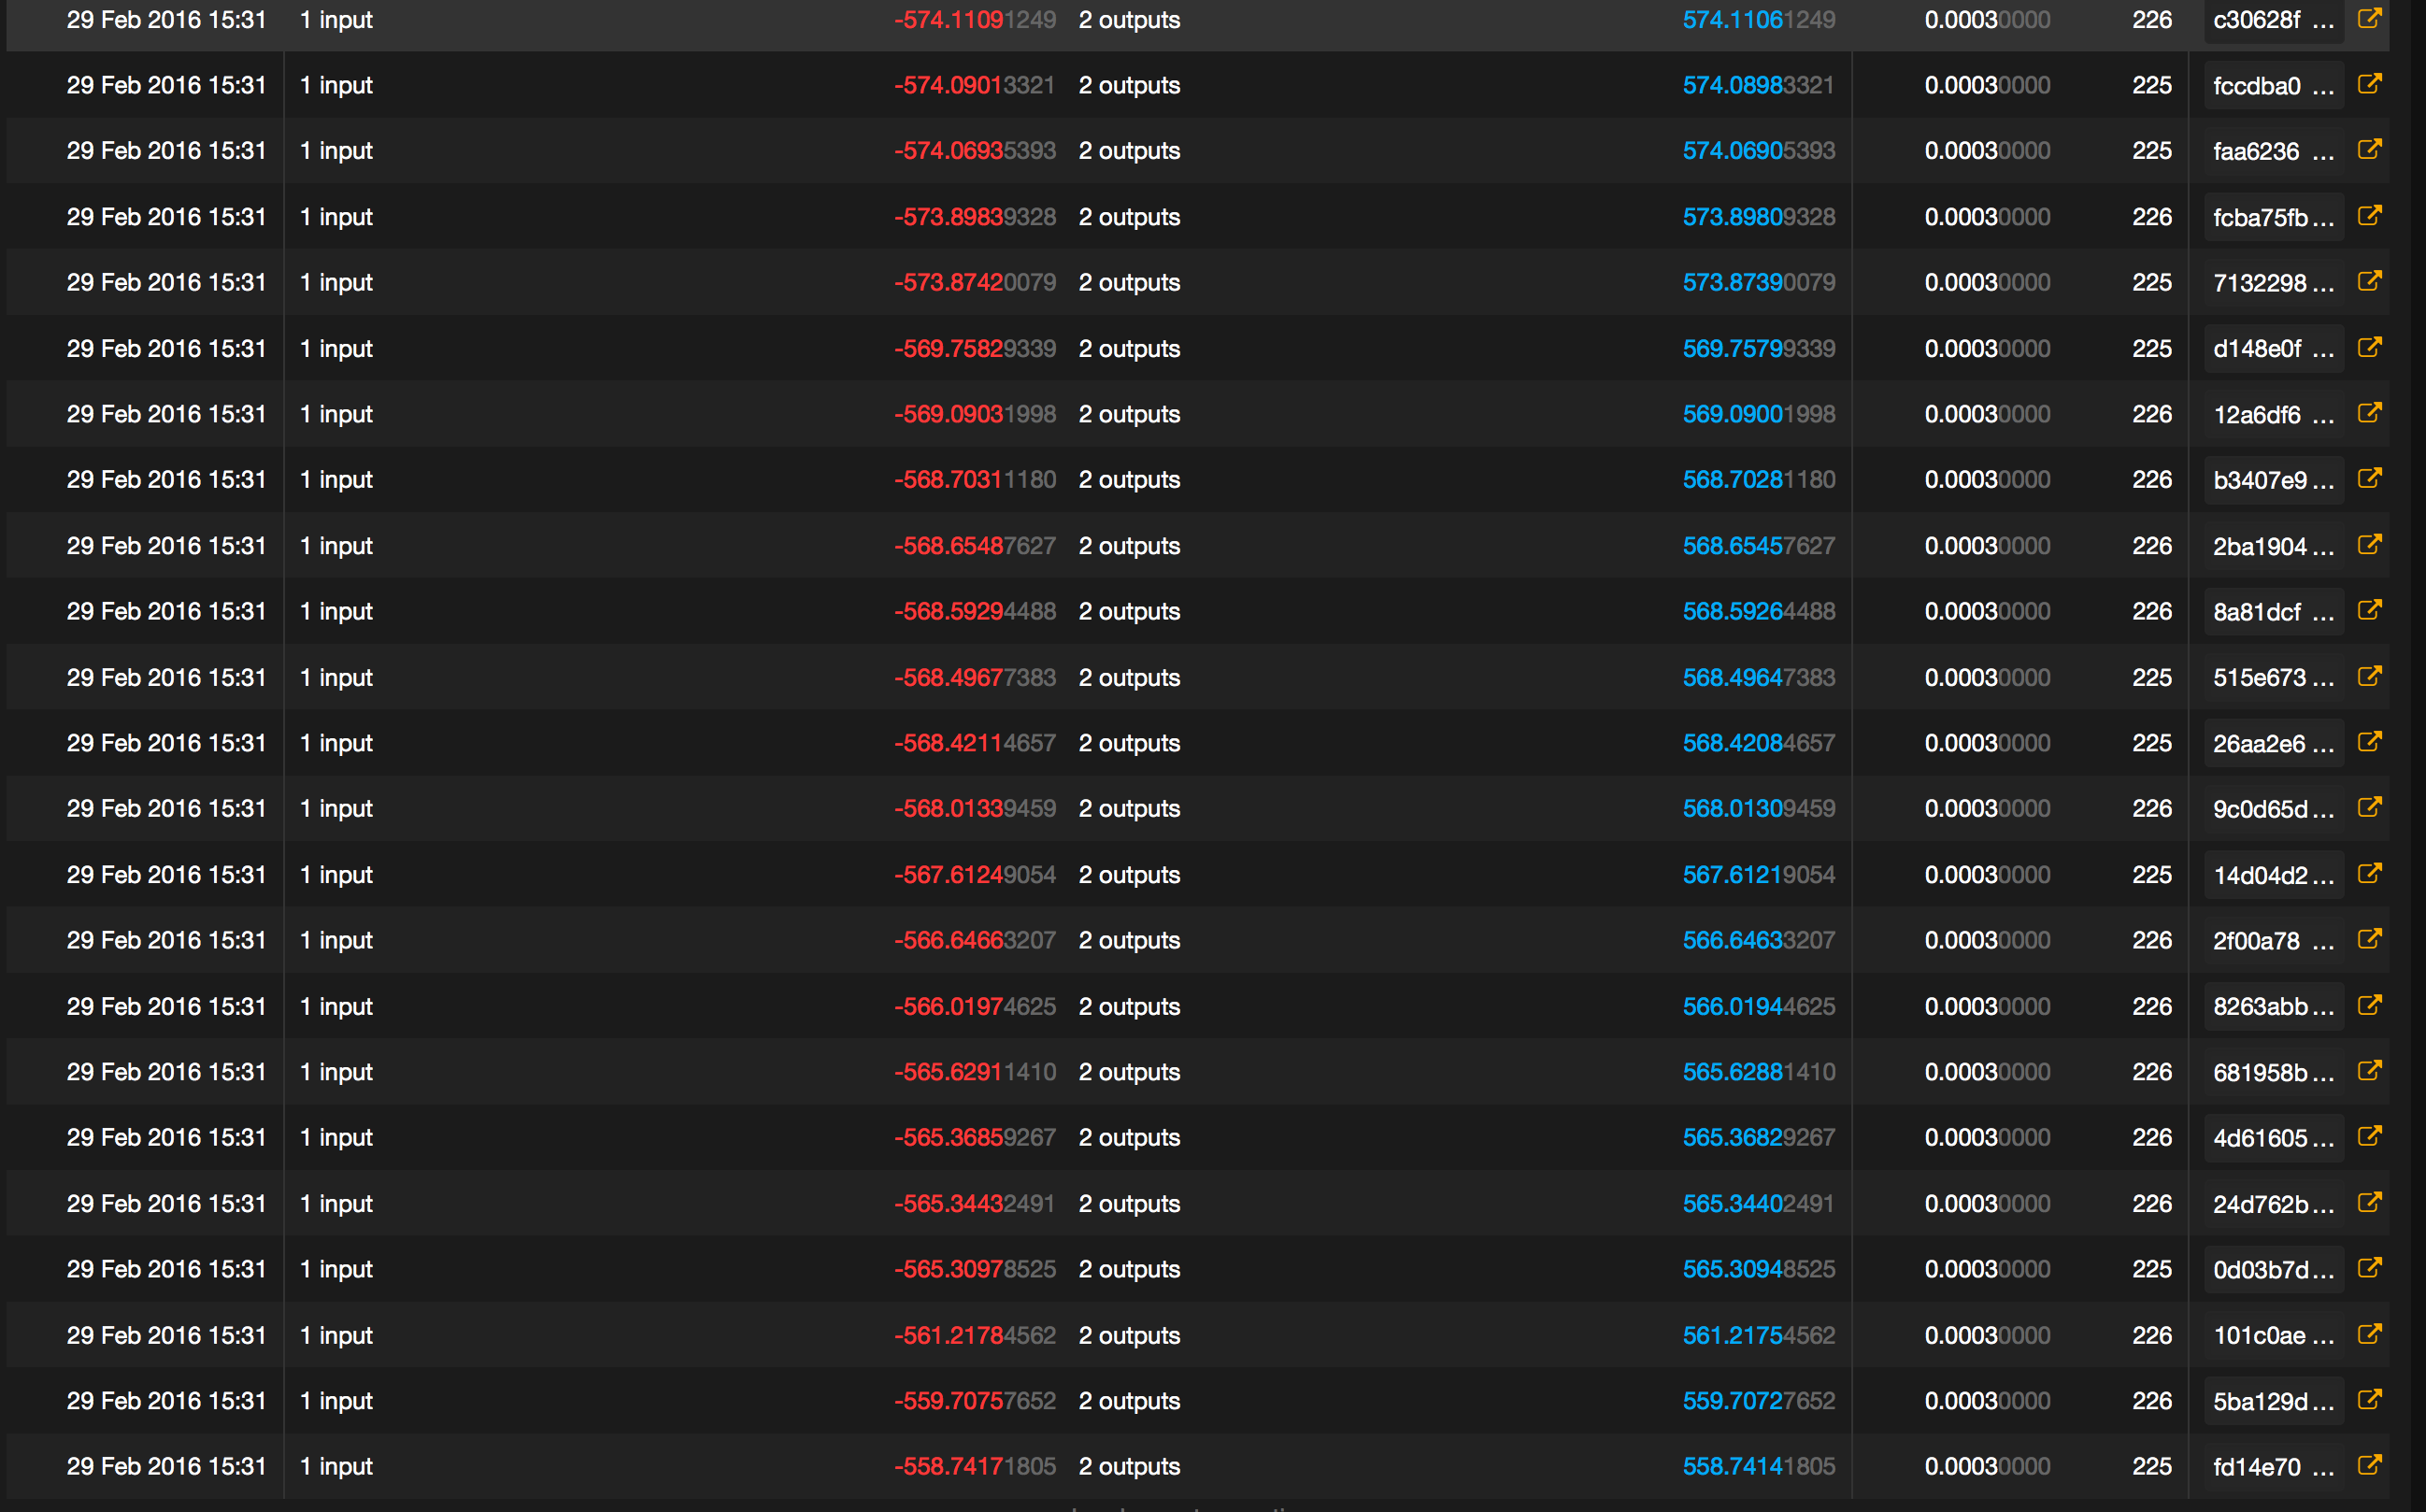
Task: Open external link for transaction c30628f
Action: [2370, 19]
